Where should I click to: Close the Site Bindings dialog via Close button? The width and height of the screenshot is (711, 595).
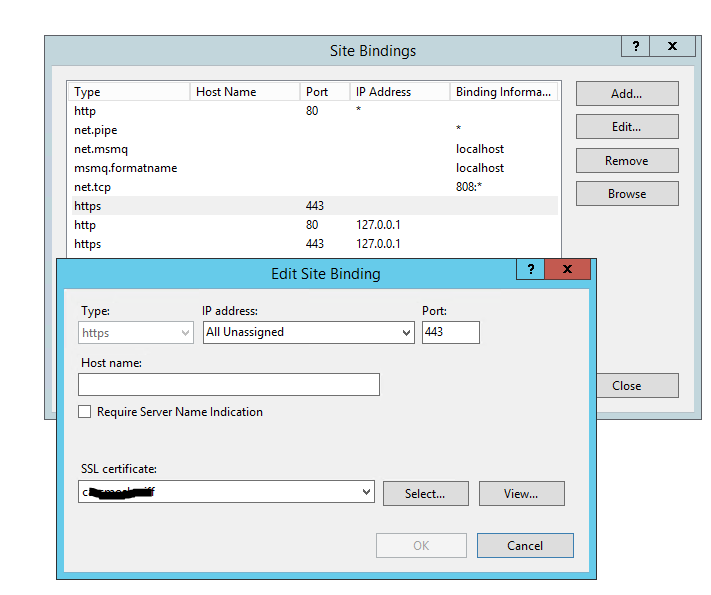click(x=627, y=386)
